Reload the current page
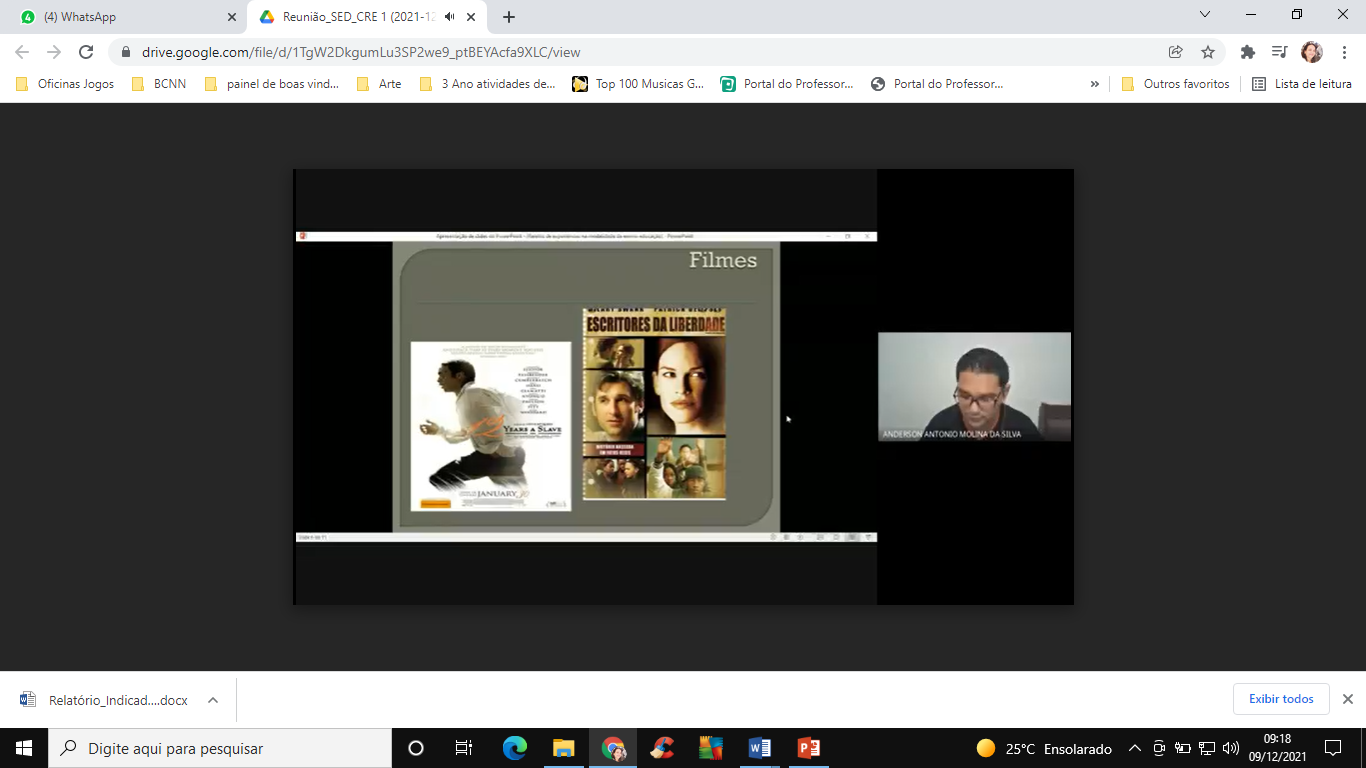The height and width of the screenshot is (768, 1366). (x=86, y=52)
